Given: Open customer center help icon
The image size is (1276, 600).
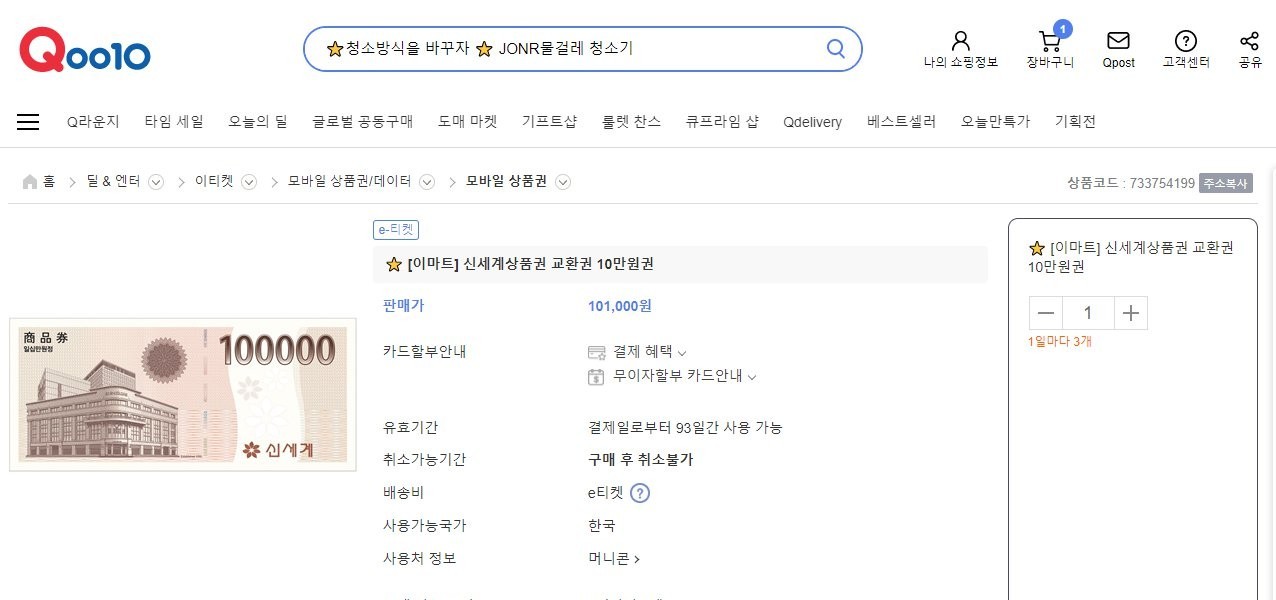Looking at the screenshot, I should click(x=1185, y=42).
